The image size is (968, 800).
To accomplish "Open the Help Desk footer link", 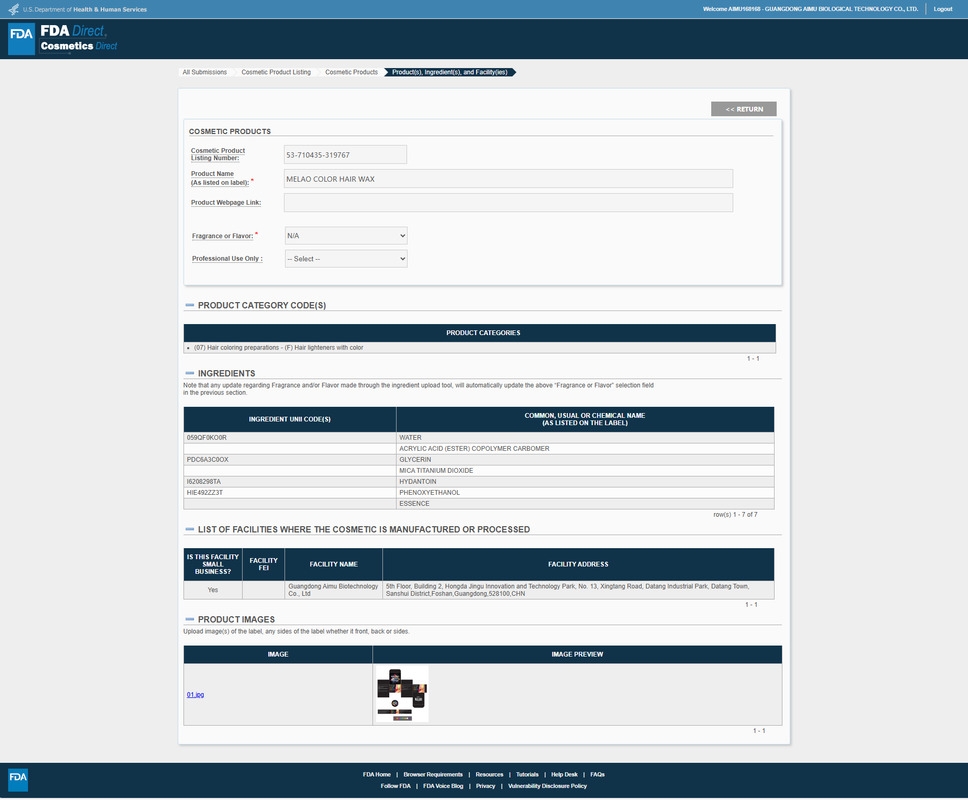I will [564, 774].
